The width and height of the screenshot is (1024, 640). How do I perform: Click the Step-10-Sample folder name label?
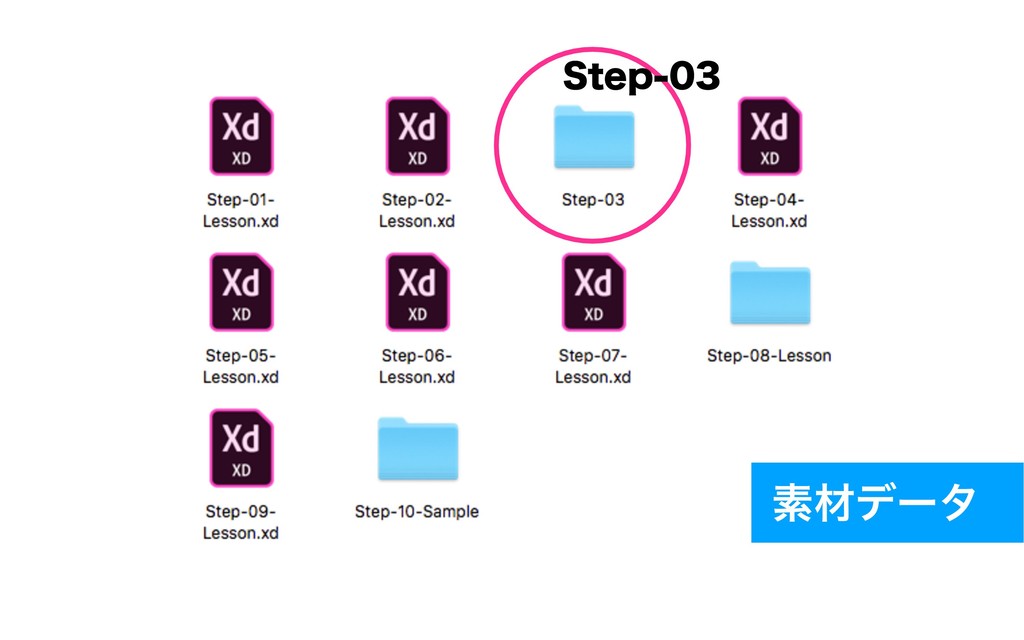click(x=417, y=512)
